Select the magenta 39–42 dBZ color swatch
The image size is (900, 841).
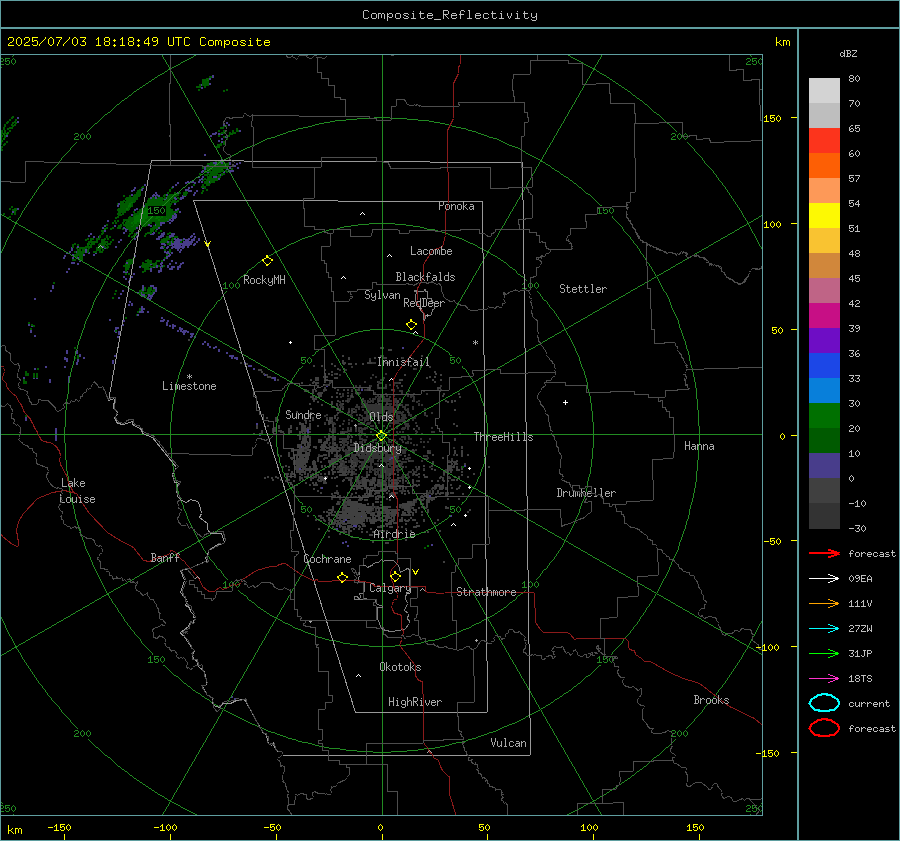(x=824, y=316)
